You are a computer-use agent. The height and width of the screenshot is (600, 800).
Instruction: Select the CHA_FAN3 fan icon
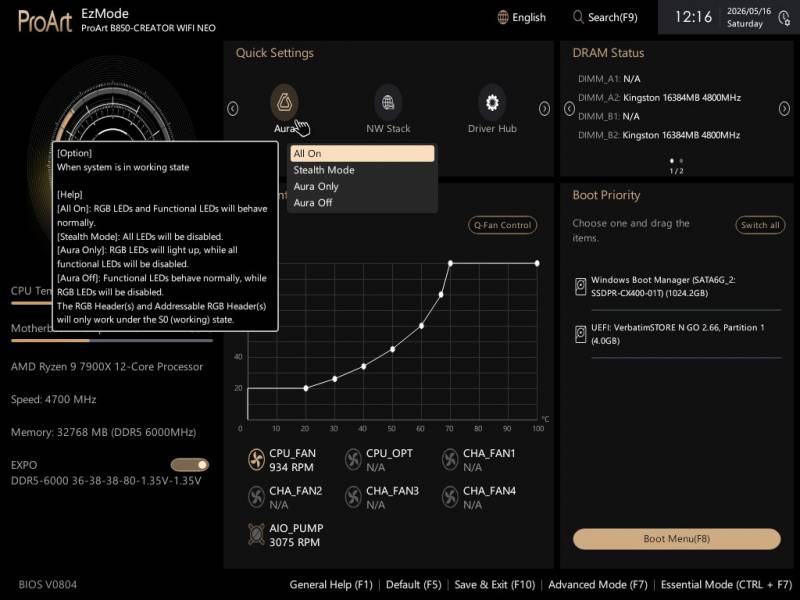point(353,497)
